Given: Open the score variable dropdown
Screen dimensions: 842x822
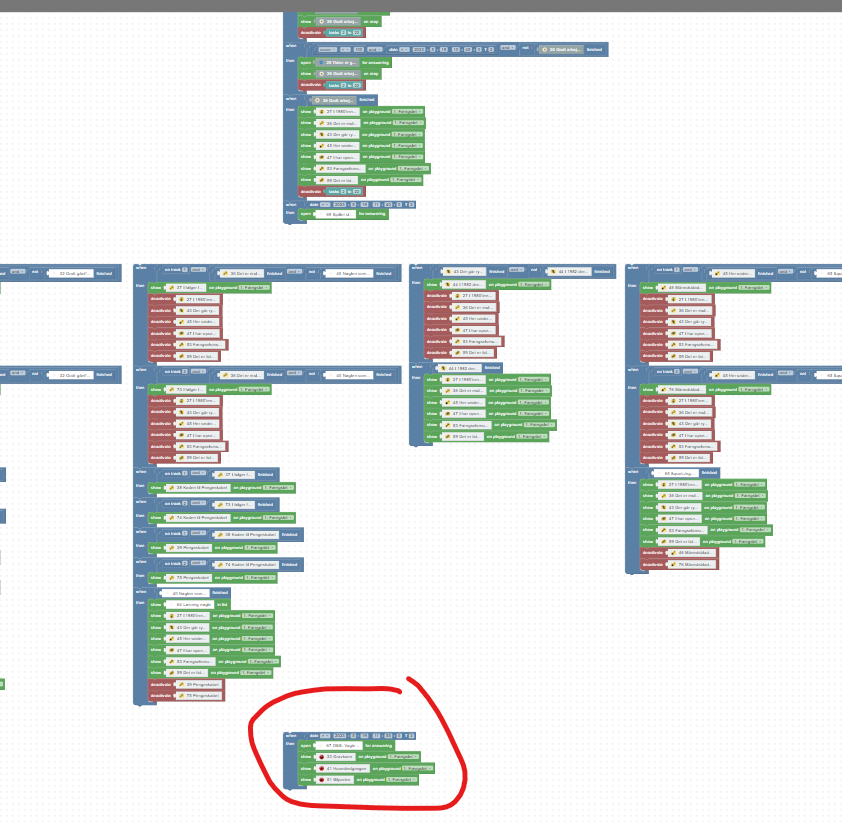Looking at the screenshot, I should 327,49.
